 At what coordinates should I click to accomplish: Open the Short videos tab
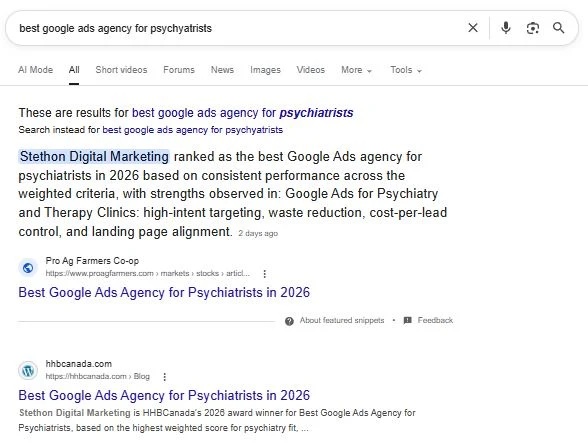(121, 70)
